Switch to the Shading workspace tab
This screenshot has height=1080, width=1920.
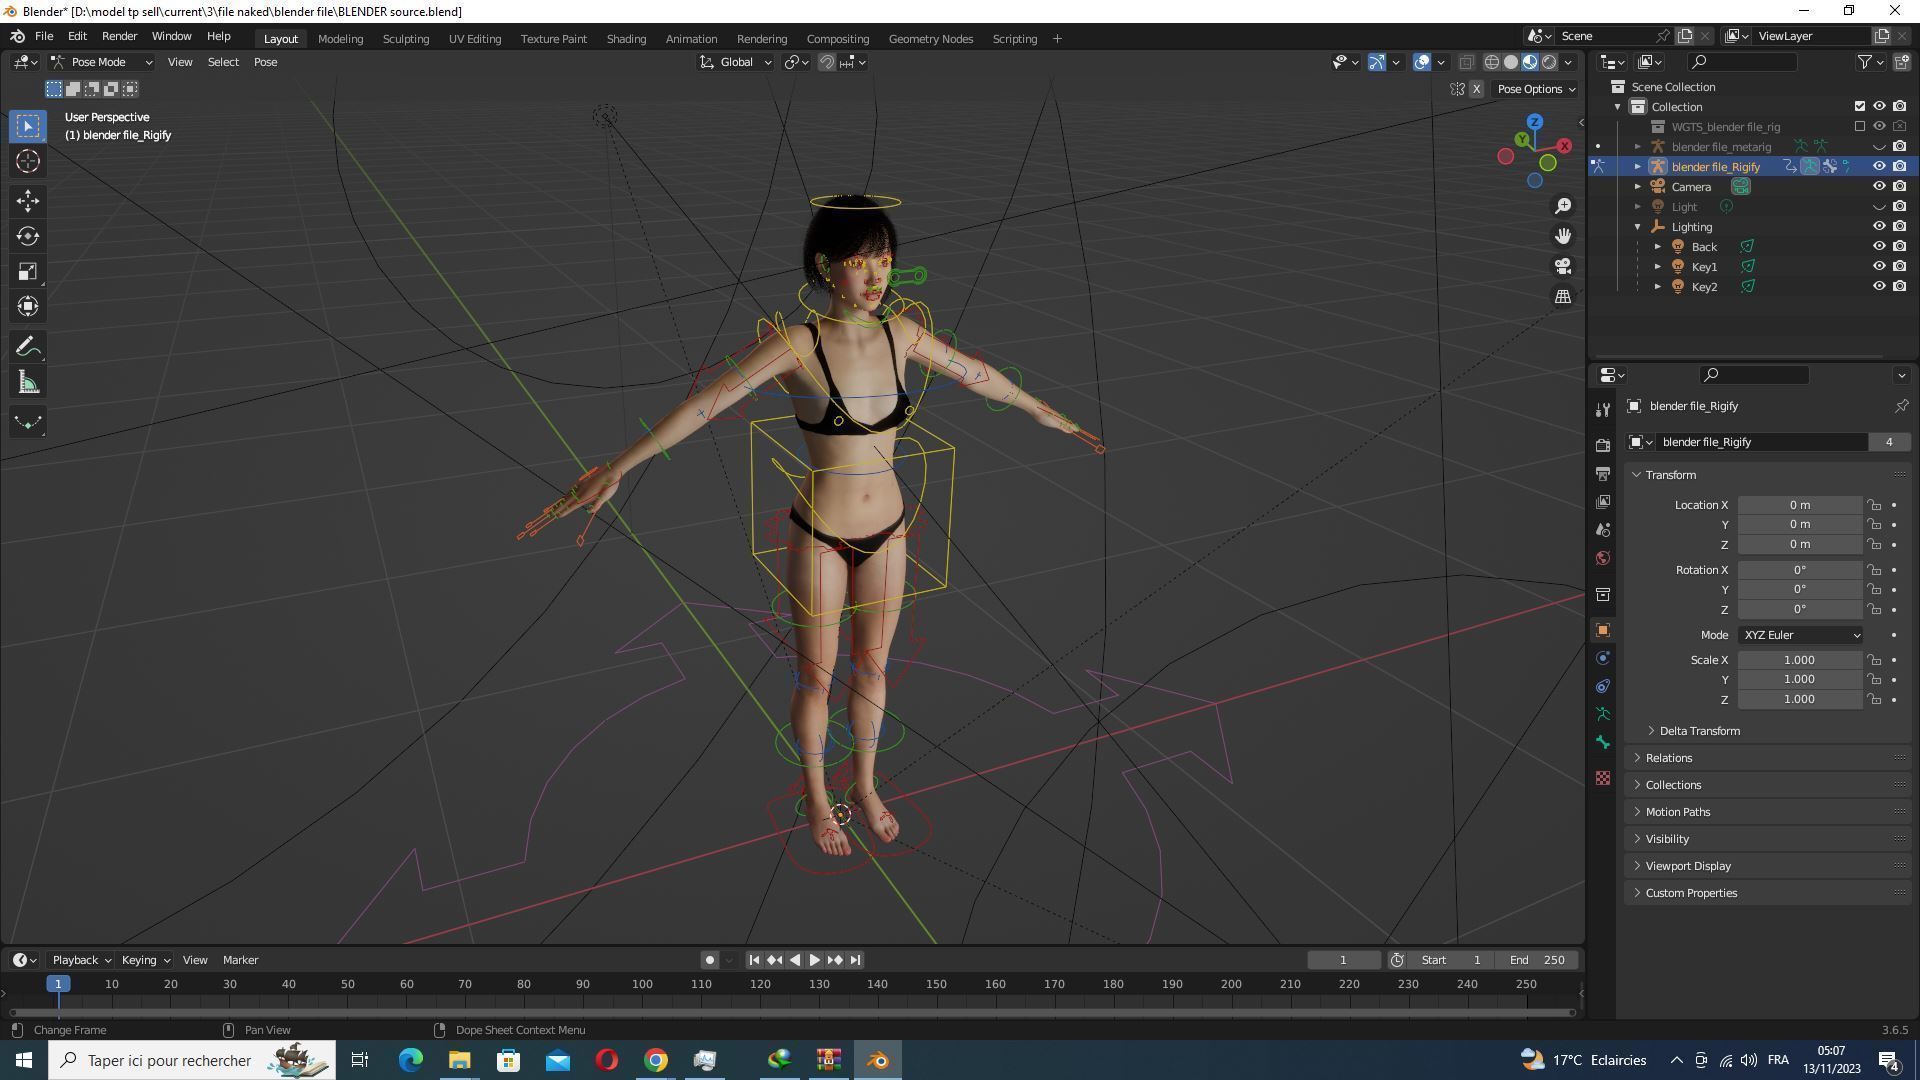tap(626, 38)
